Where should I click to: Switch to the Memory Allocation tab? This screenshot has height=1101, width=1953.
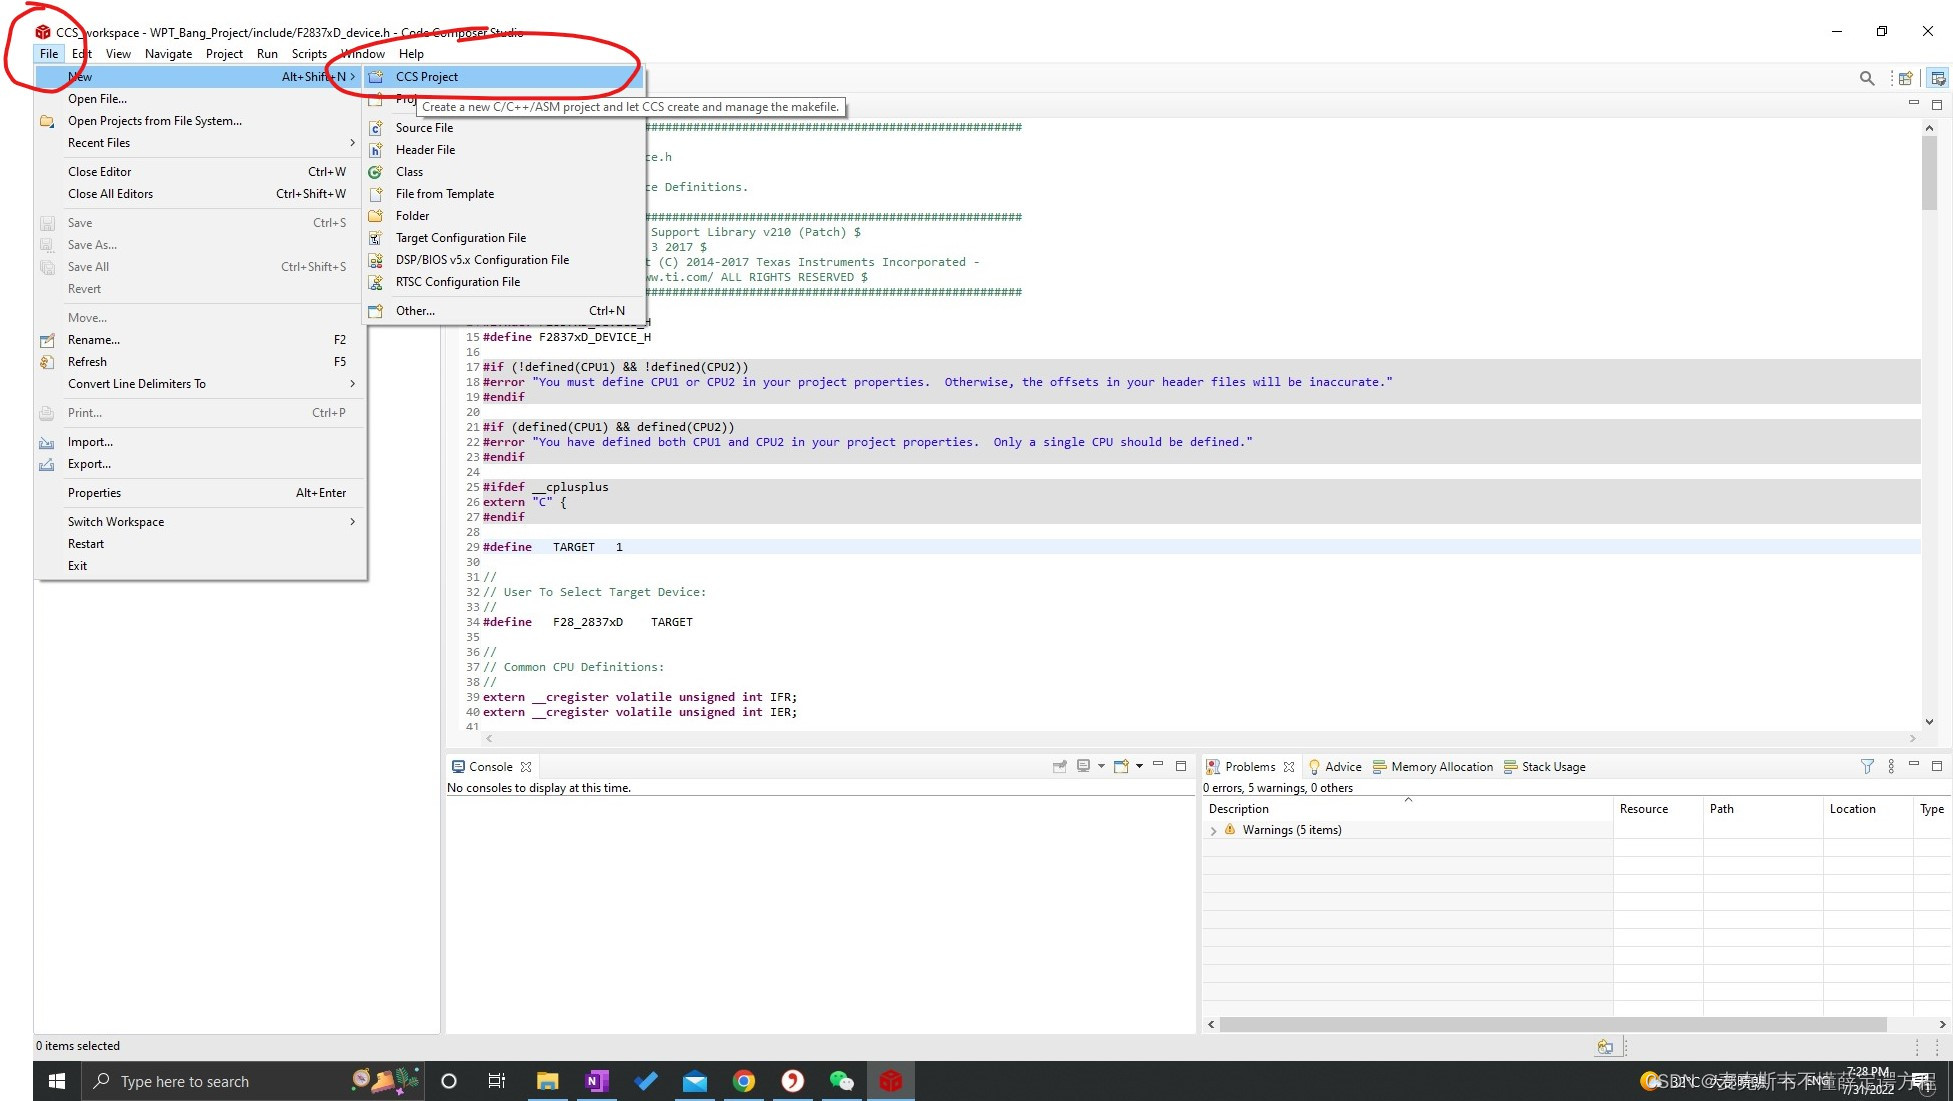[x=1433, y=767]
